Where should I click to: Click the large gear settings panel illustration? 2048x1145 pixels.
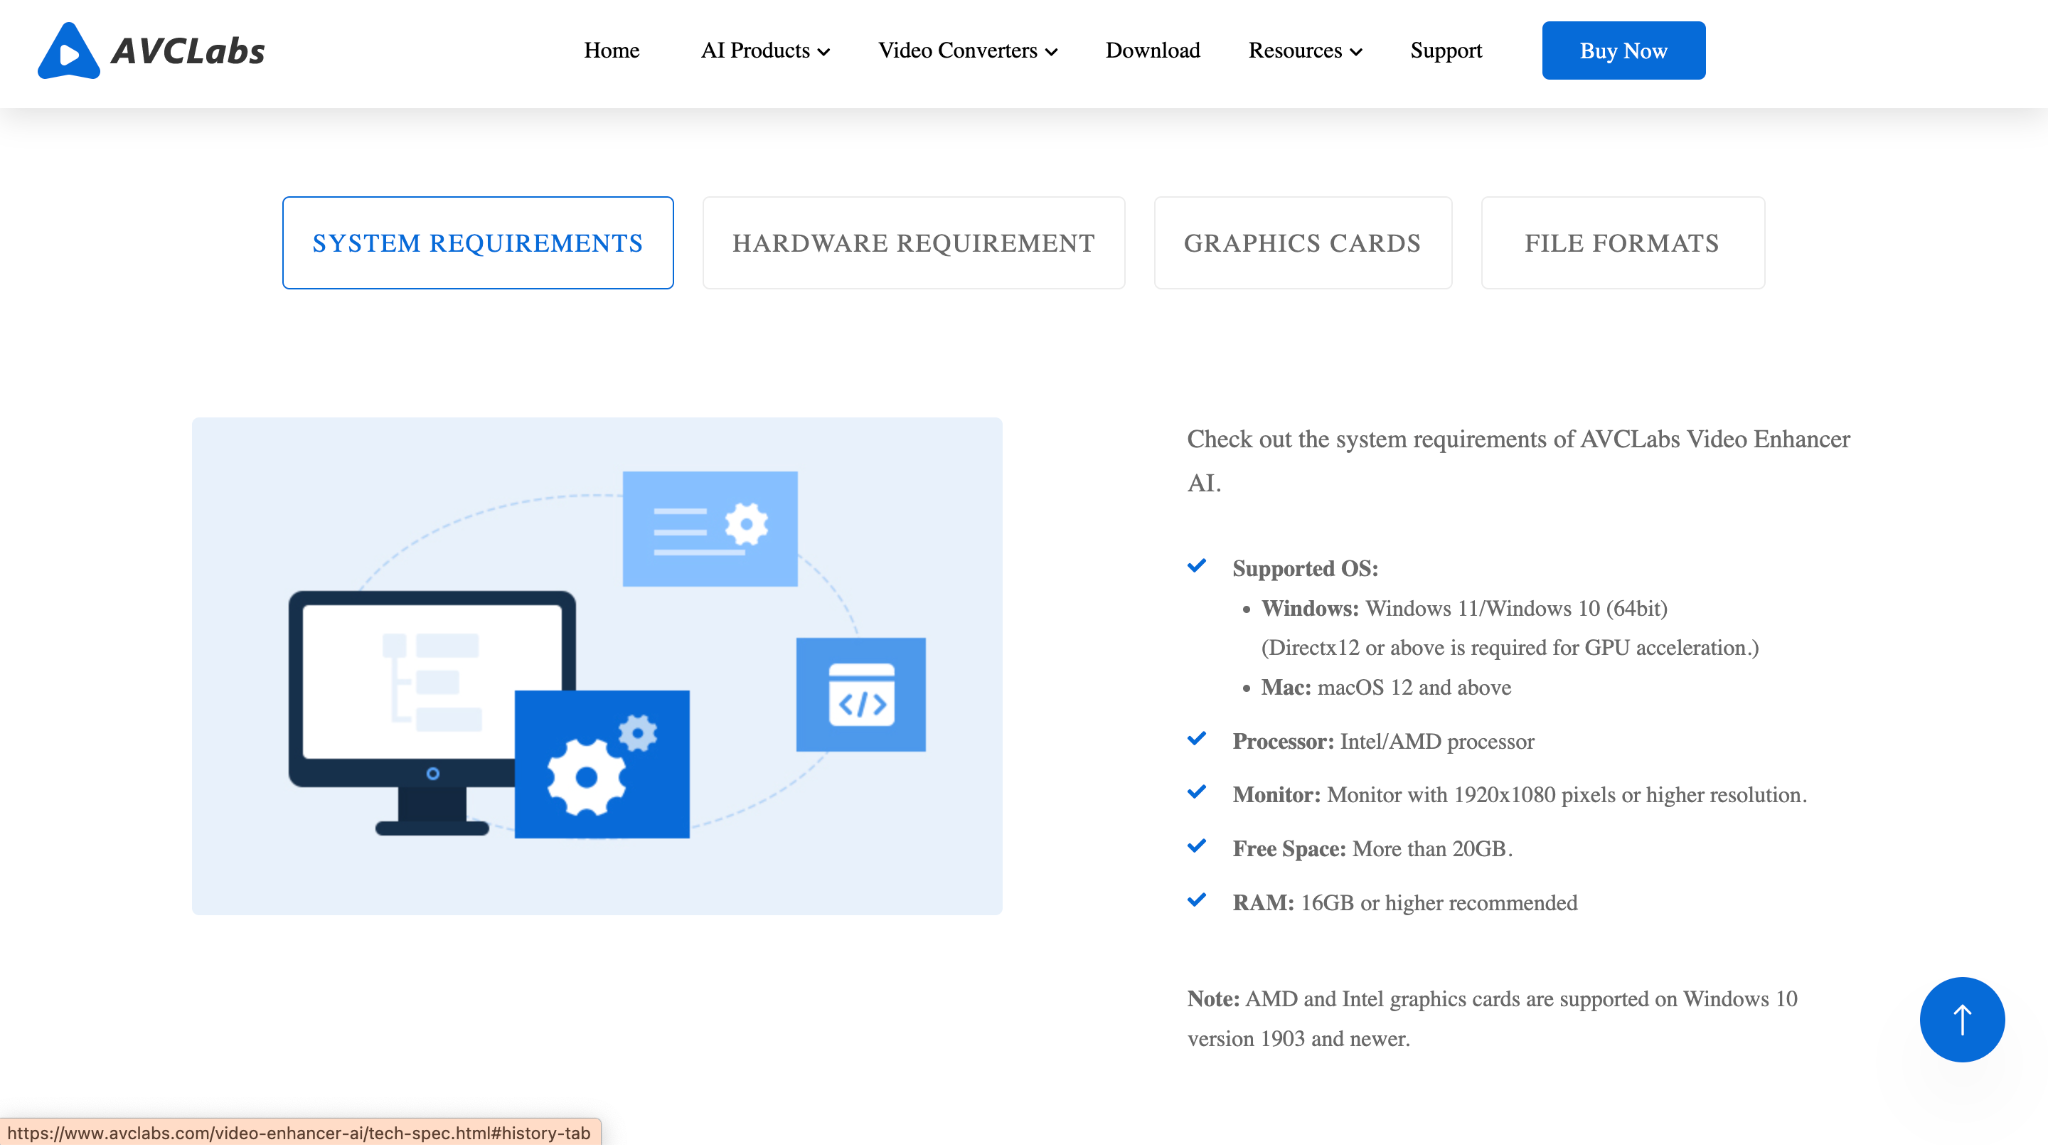coord(602,765)
